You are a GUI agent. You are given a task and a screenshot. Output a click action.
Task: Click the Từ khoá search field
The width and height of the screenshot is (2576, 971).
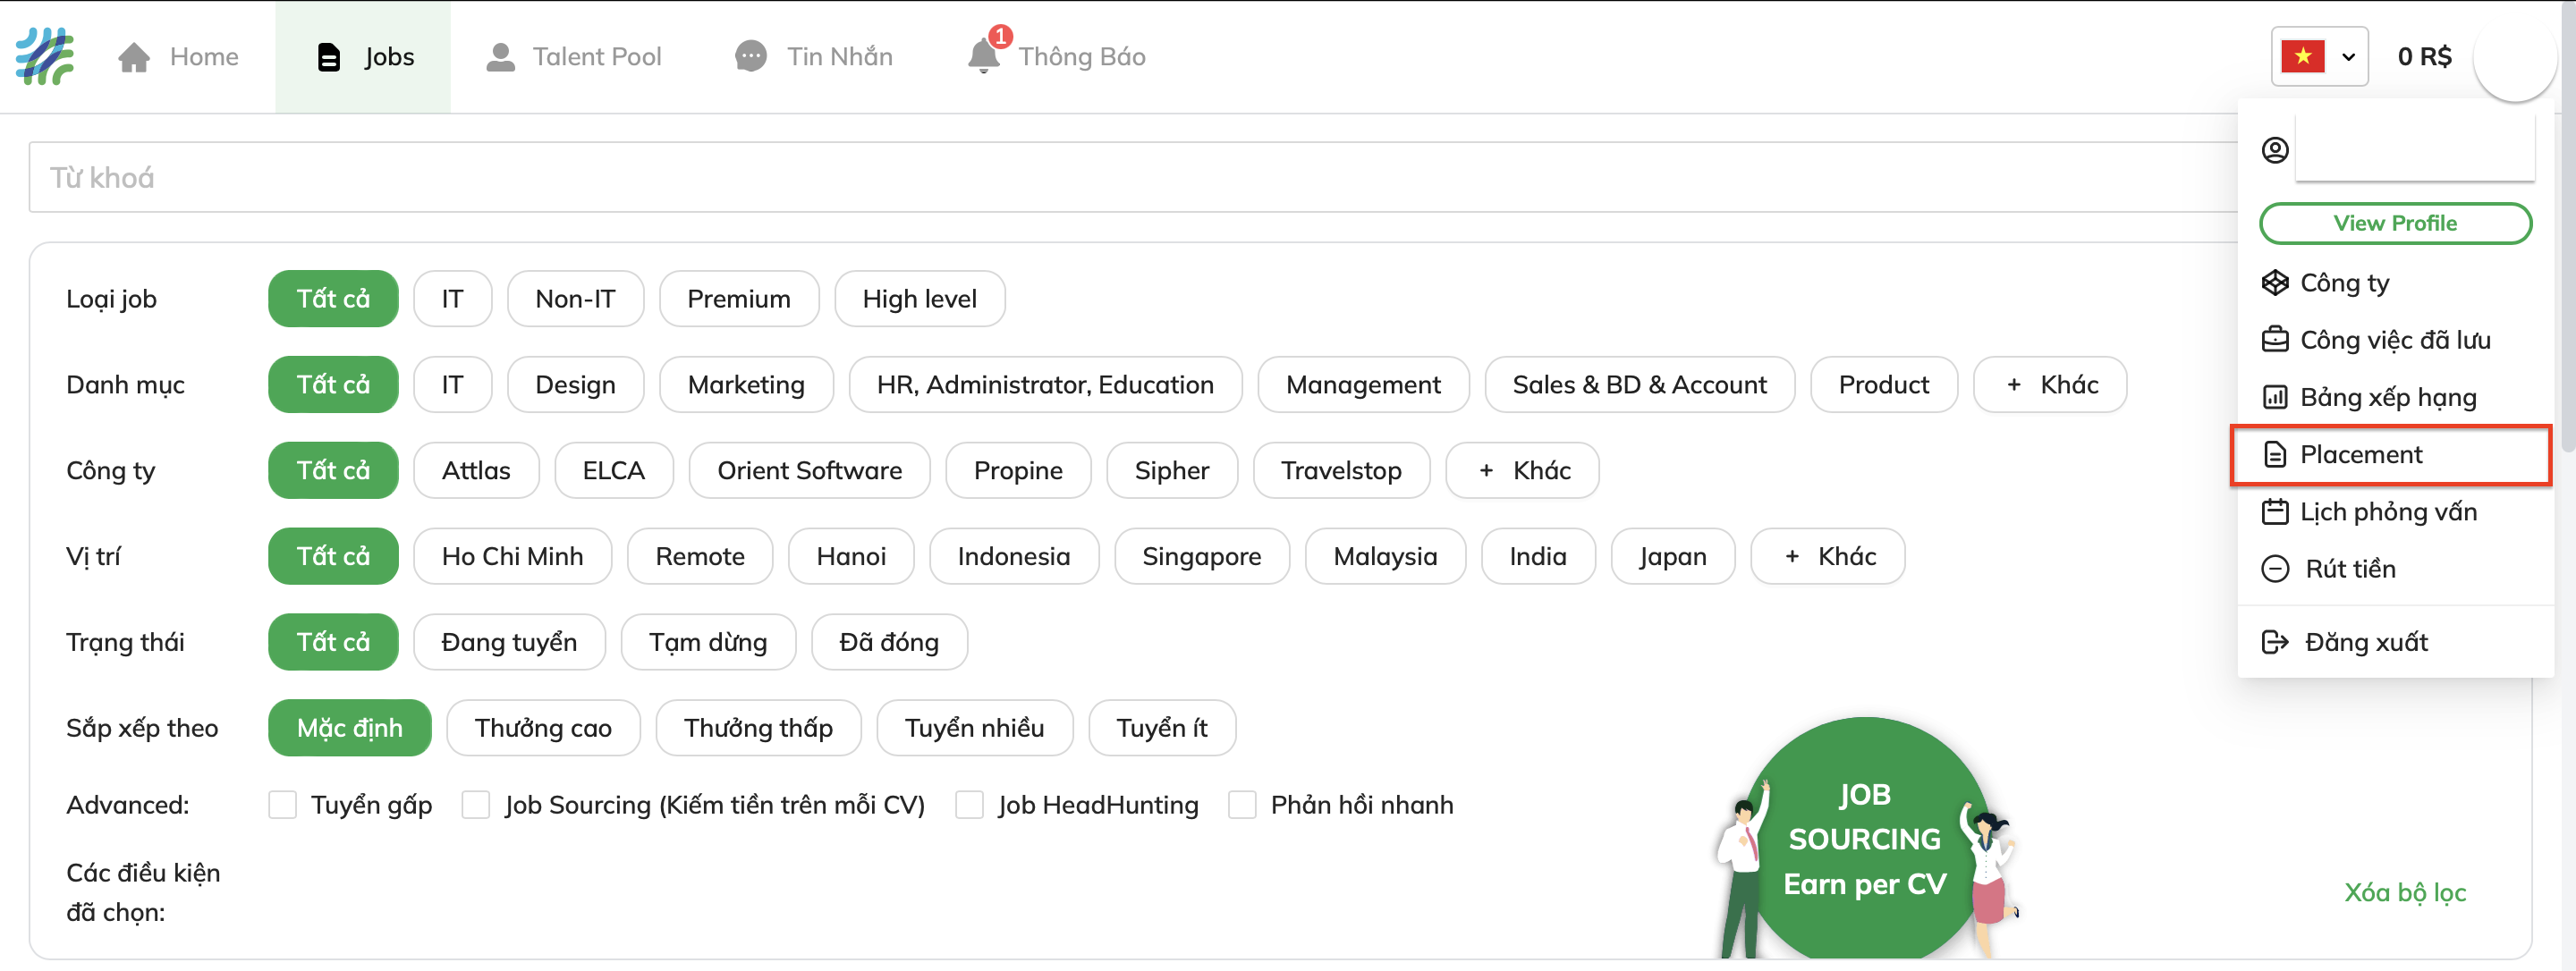click(x=600, y=177)
